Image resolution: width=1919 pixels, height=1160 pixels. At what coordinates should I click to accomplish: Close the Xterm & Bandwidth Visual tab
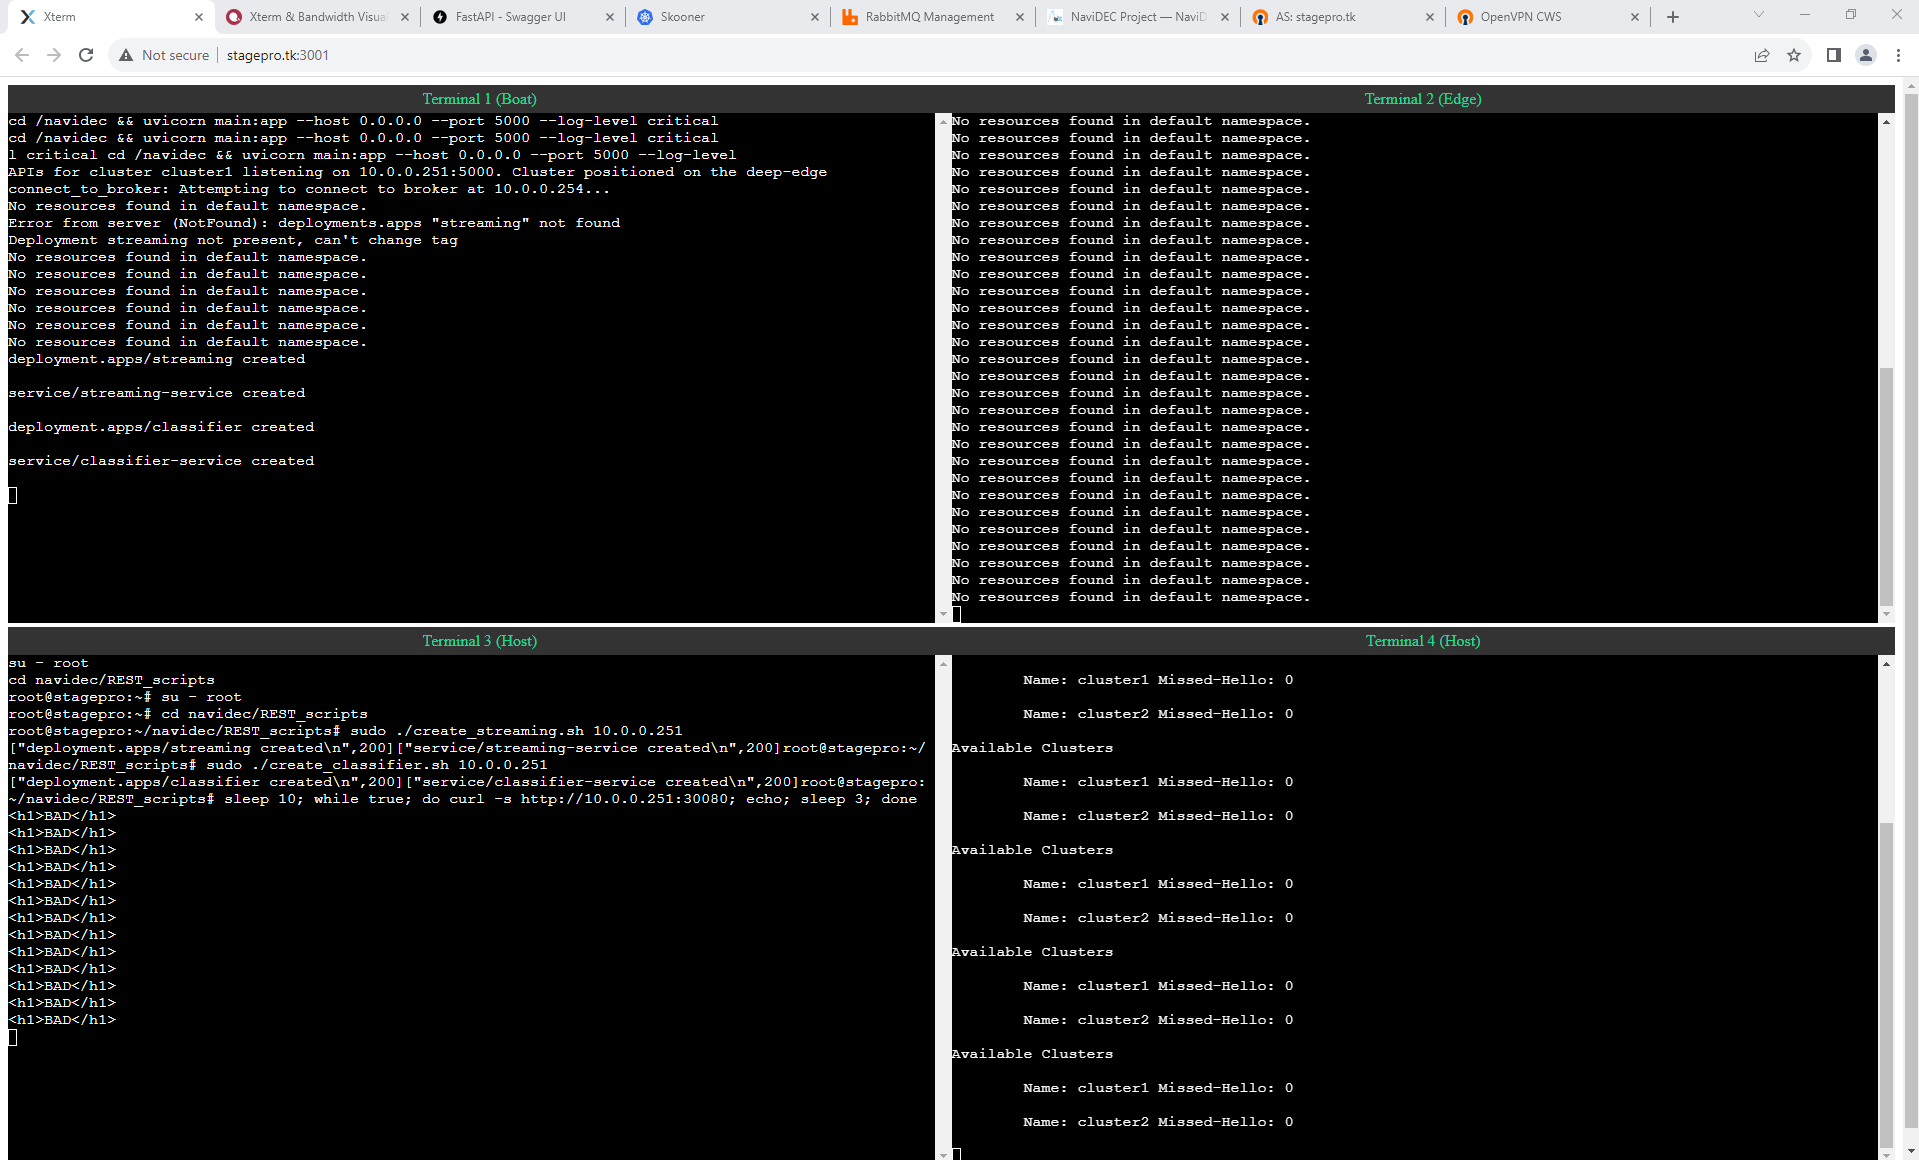click(x=404, y=17)
